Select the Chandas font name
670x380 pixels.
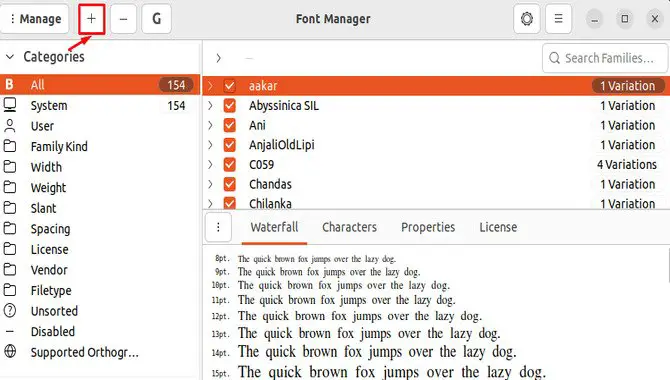click(270, 184)
